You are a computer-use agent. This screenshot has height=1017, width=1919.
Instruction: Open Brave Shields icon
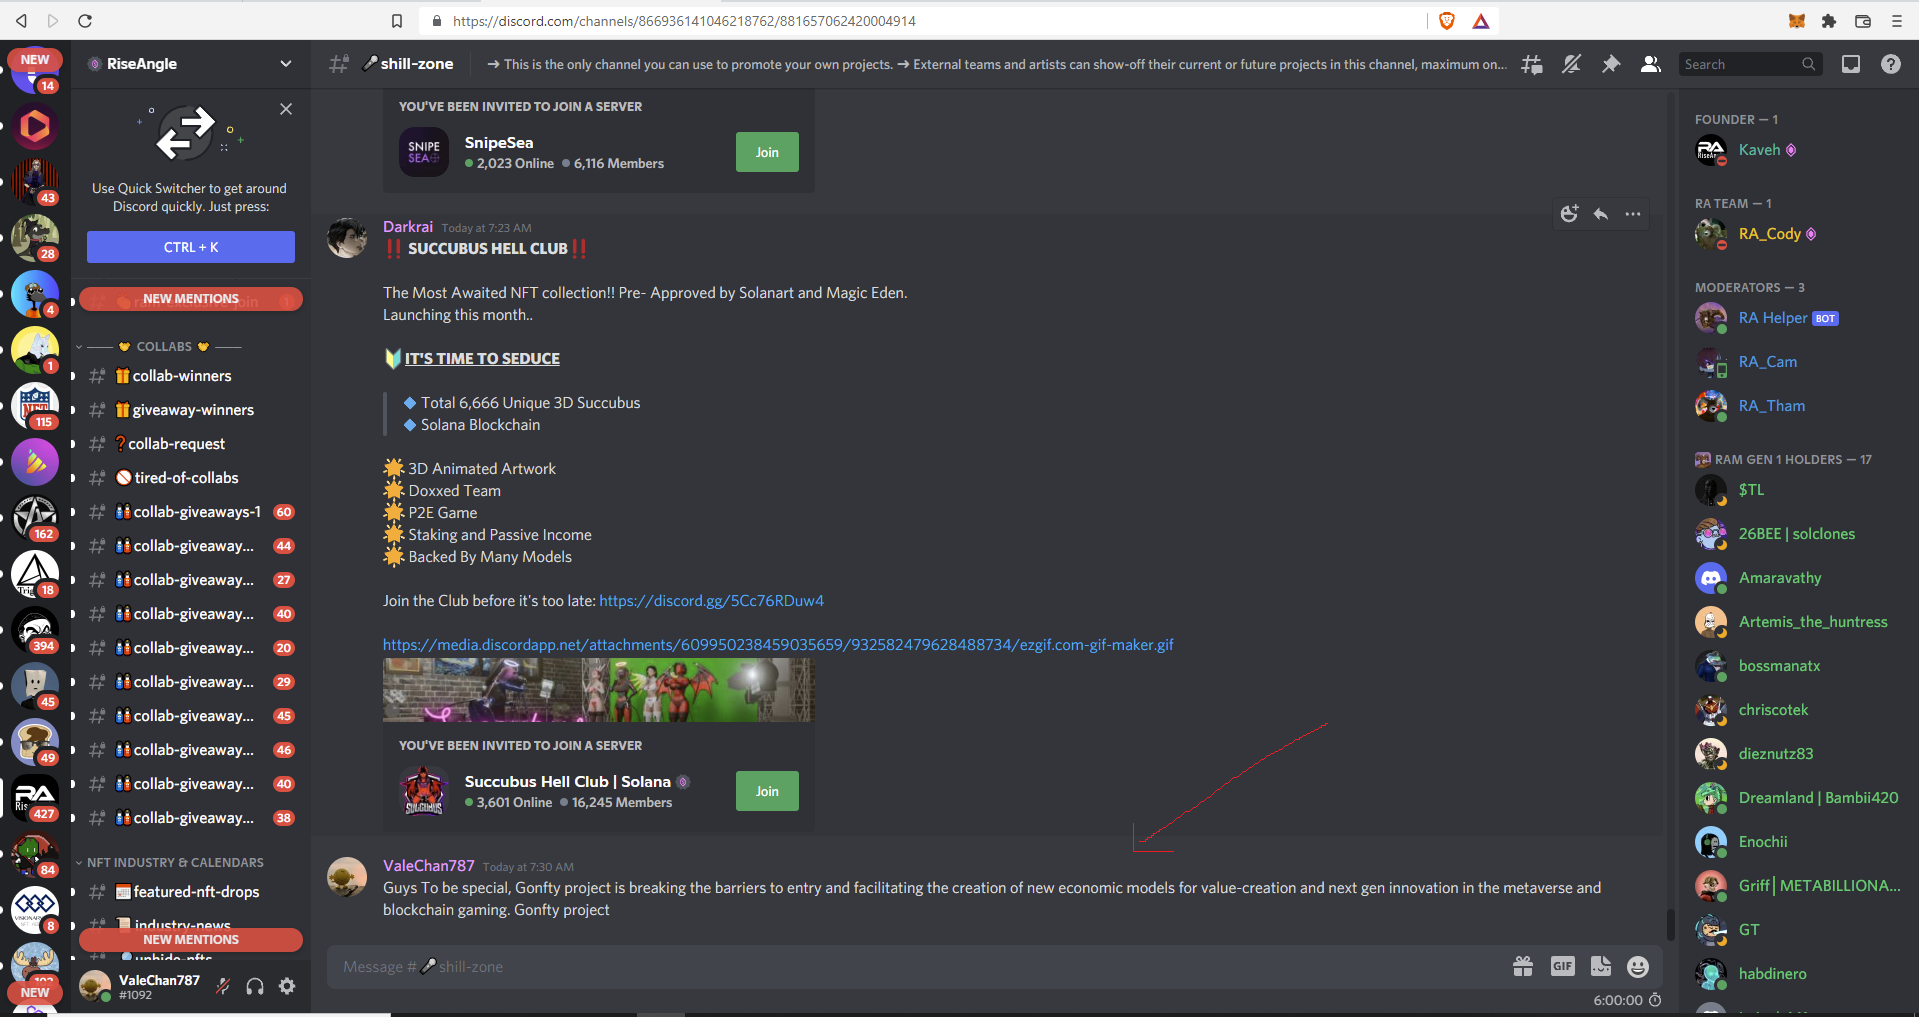tap(1446, 21)
